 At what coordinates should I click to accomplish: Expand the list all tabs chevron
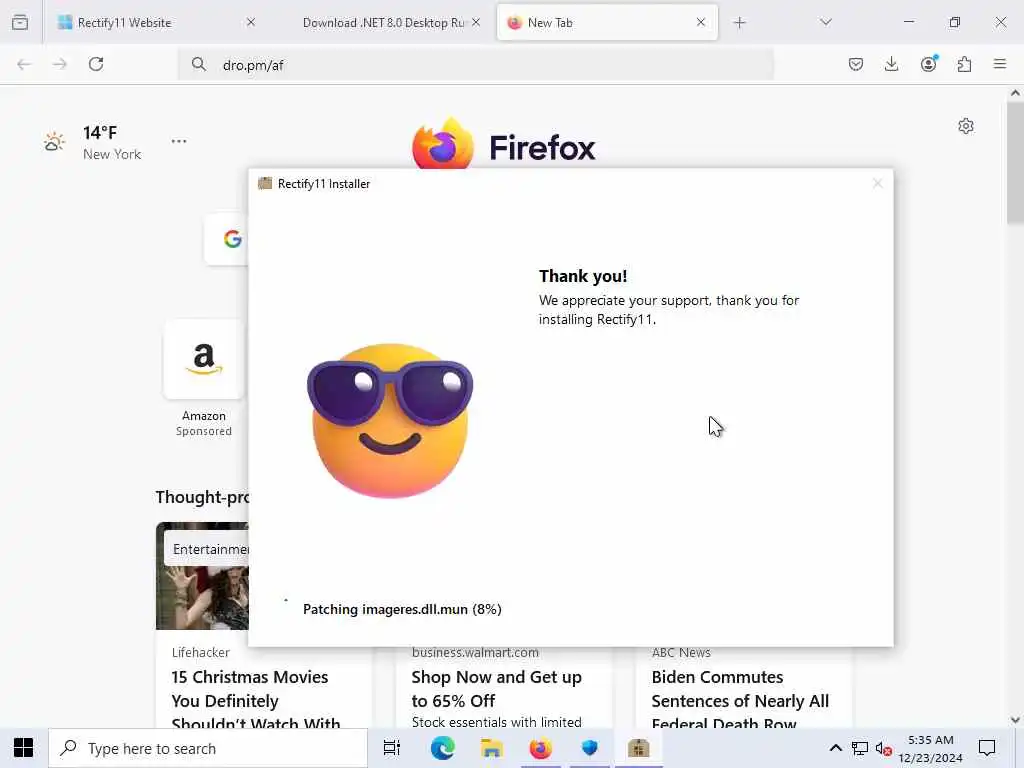825,22
